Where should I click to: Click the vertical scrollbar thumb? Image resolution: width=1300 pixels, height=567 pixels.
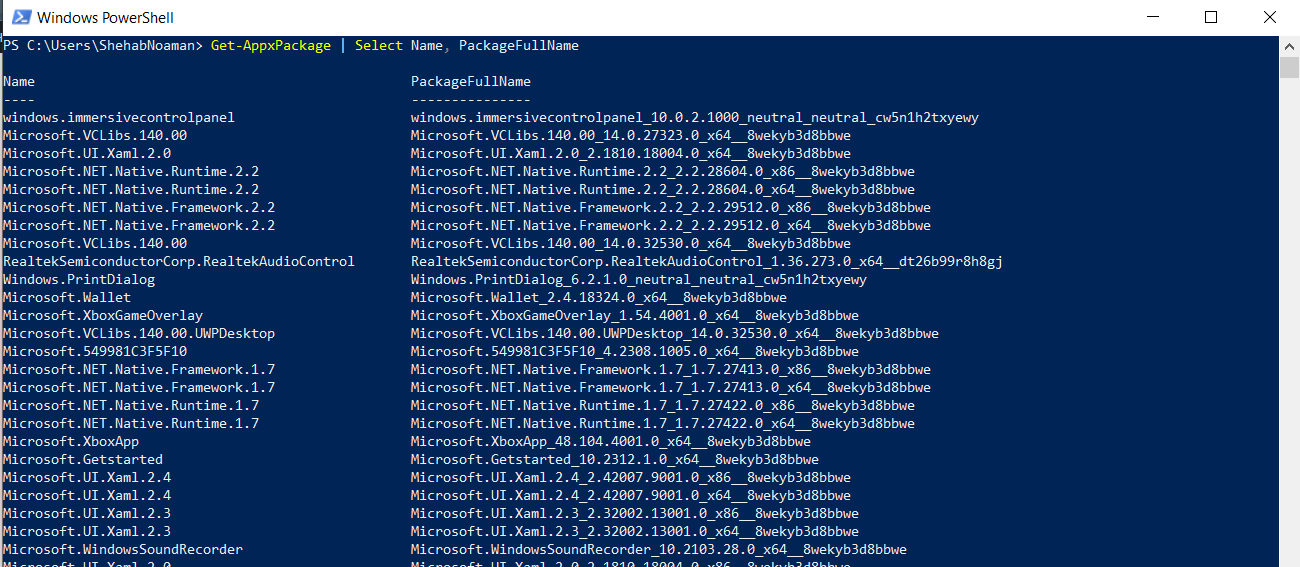(x=1290, y=67)
